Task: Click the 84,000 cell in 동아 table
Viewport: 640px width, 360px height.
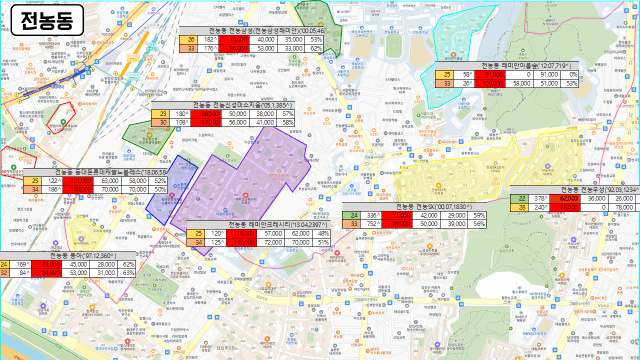Action: 47,273
